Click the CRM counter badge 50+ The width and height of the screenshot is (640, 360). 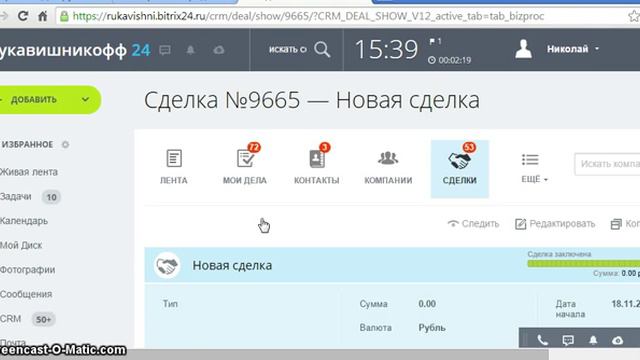coord(44,319)
